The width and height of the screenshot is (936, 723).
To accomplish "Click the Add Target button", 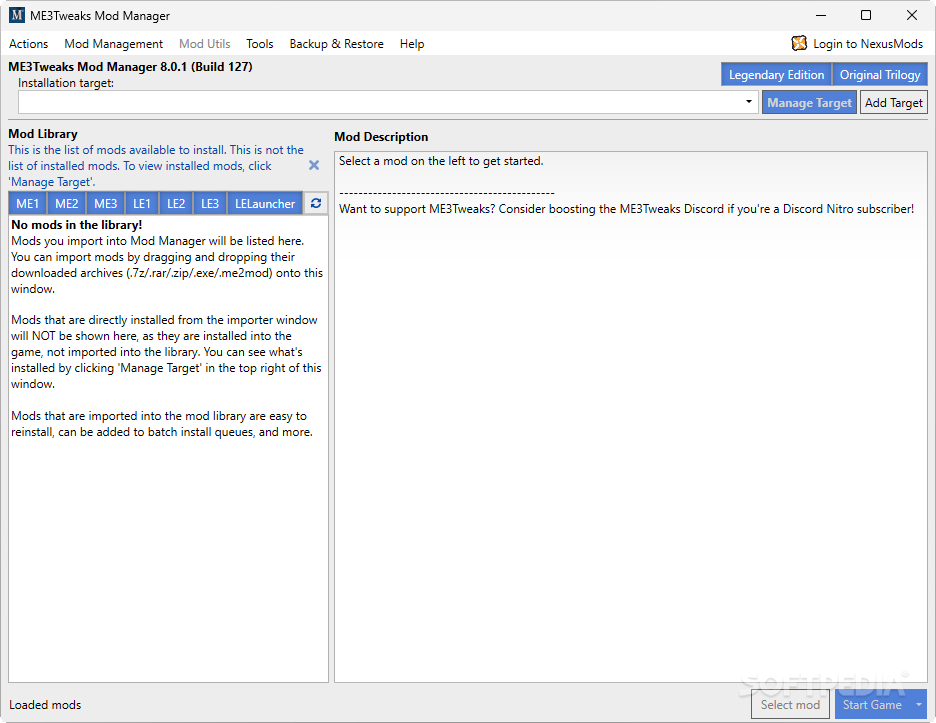I will [894, 103].
